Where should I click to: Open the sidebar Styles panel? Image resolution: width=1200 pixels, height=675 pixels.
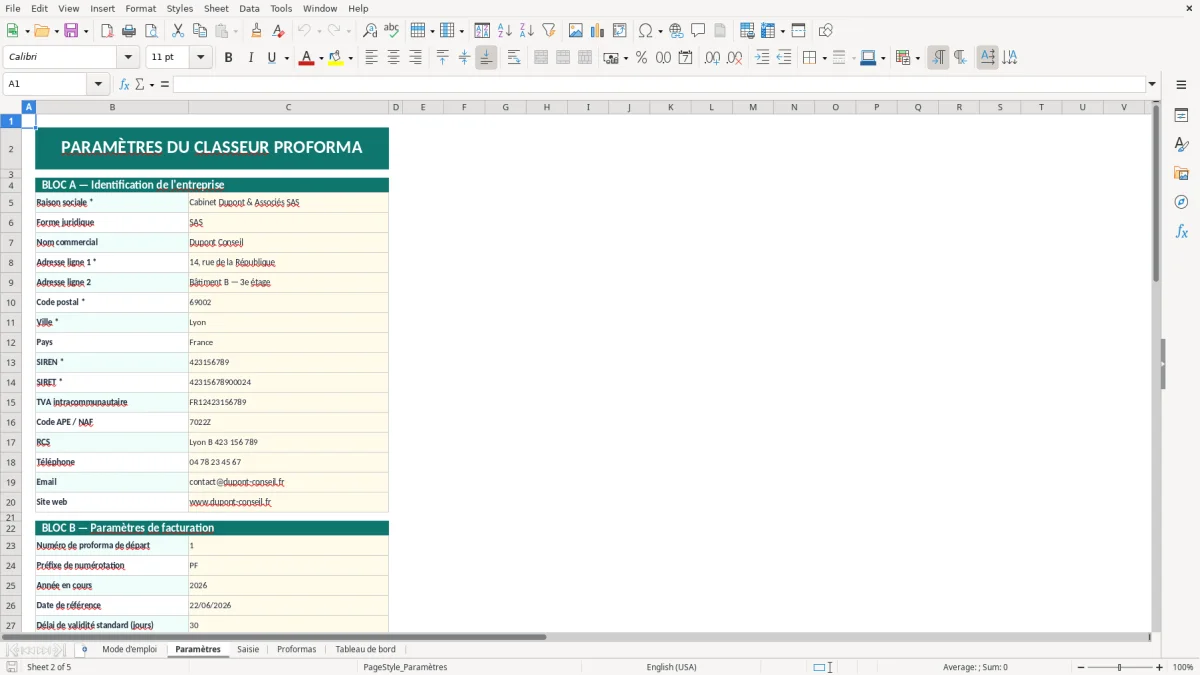(x=1181, y=144)
